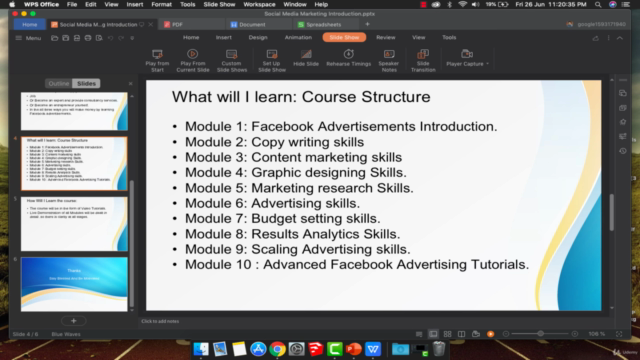Screen dimensions: 640x360
Task: Add a new slide with plus button
Action: click(74, 321)
